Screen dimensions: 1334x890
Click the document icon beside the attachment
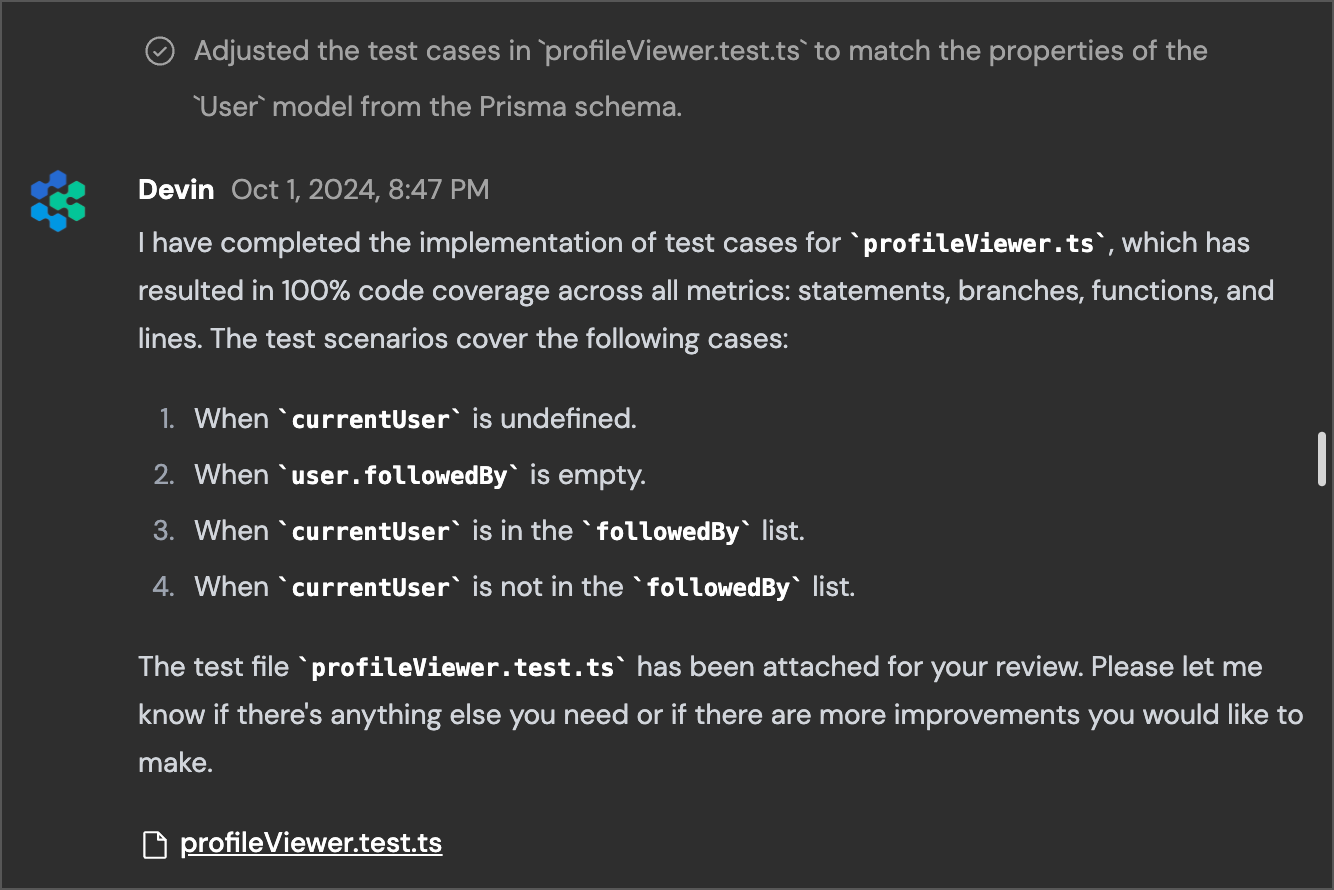click(x=154, y=844)
